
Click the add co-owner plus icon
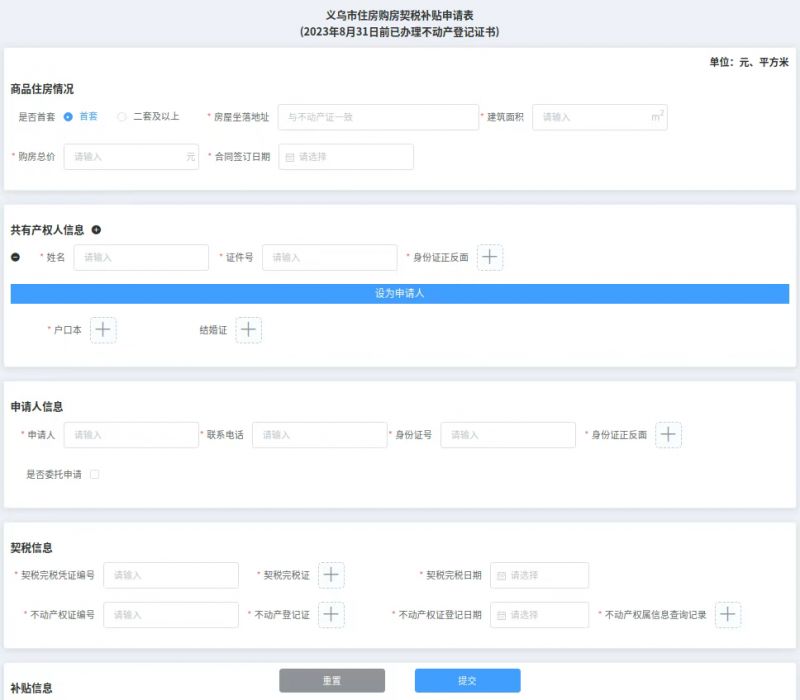click(96, 230)
